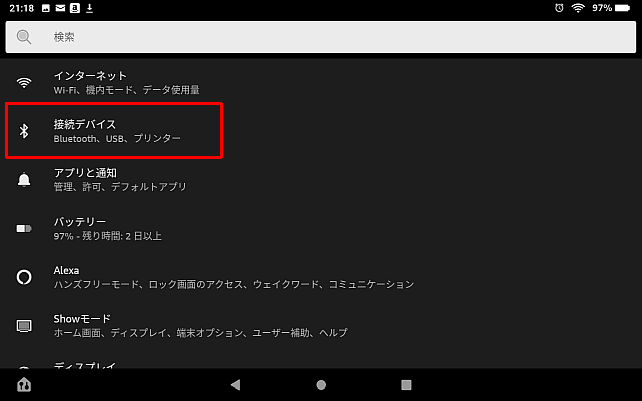Tap the display icon beside Showモード
Screen dimensions: 642x401
[24, 326]
